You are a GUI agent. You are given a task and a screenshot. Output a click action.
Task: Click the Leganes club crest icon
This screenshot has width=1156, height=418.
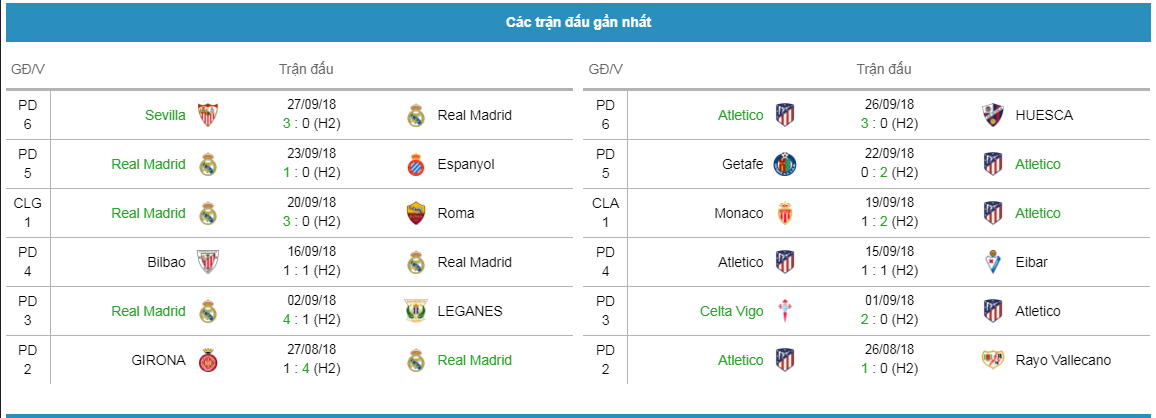[x=417, y=311]
